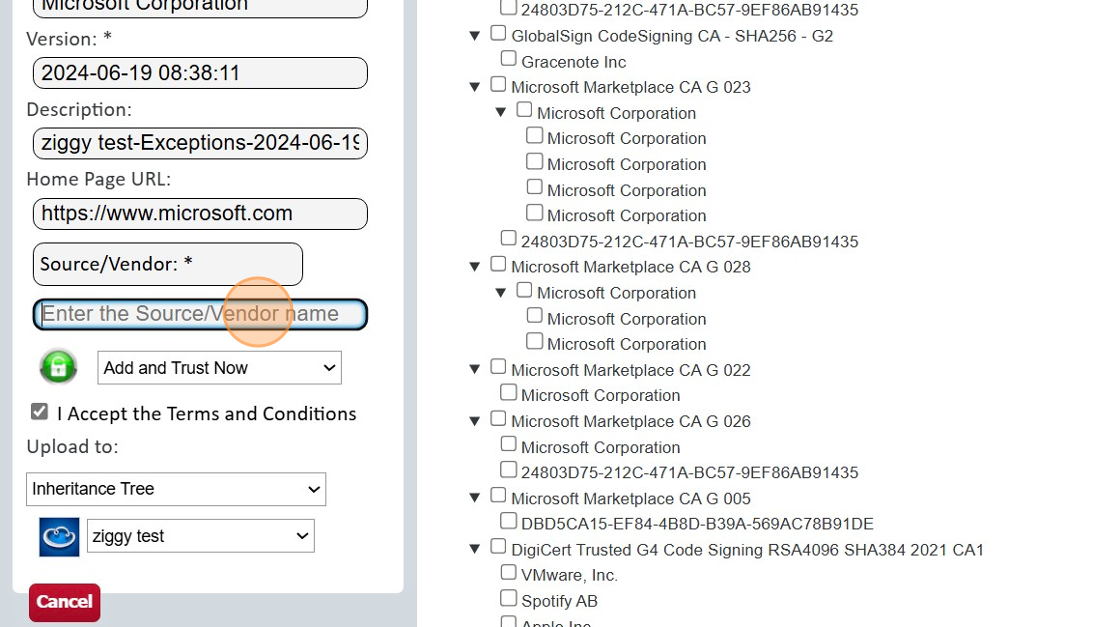1120x627 pixels.
Task: Open the Inheritance Tree dropdown
Action: tap(176, 489)
